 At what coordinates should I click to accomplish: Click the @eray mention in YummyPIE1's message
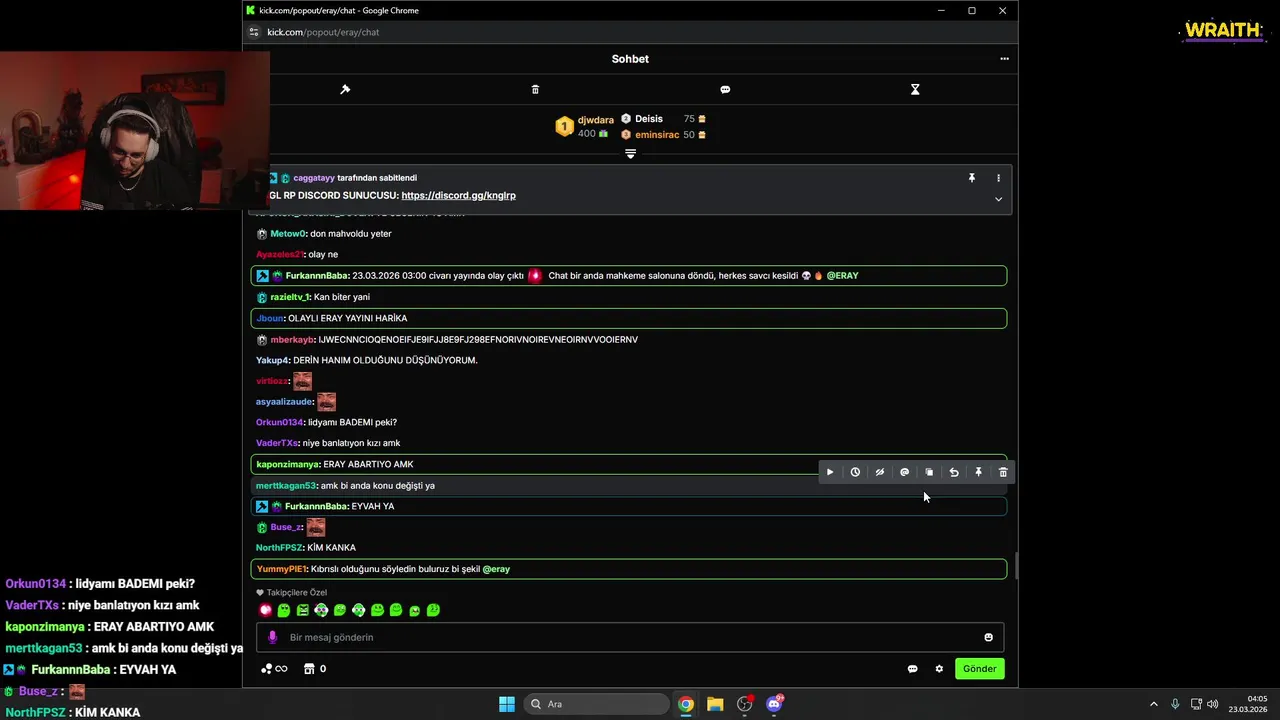click(496, 569)
